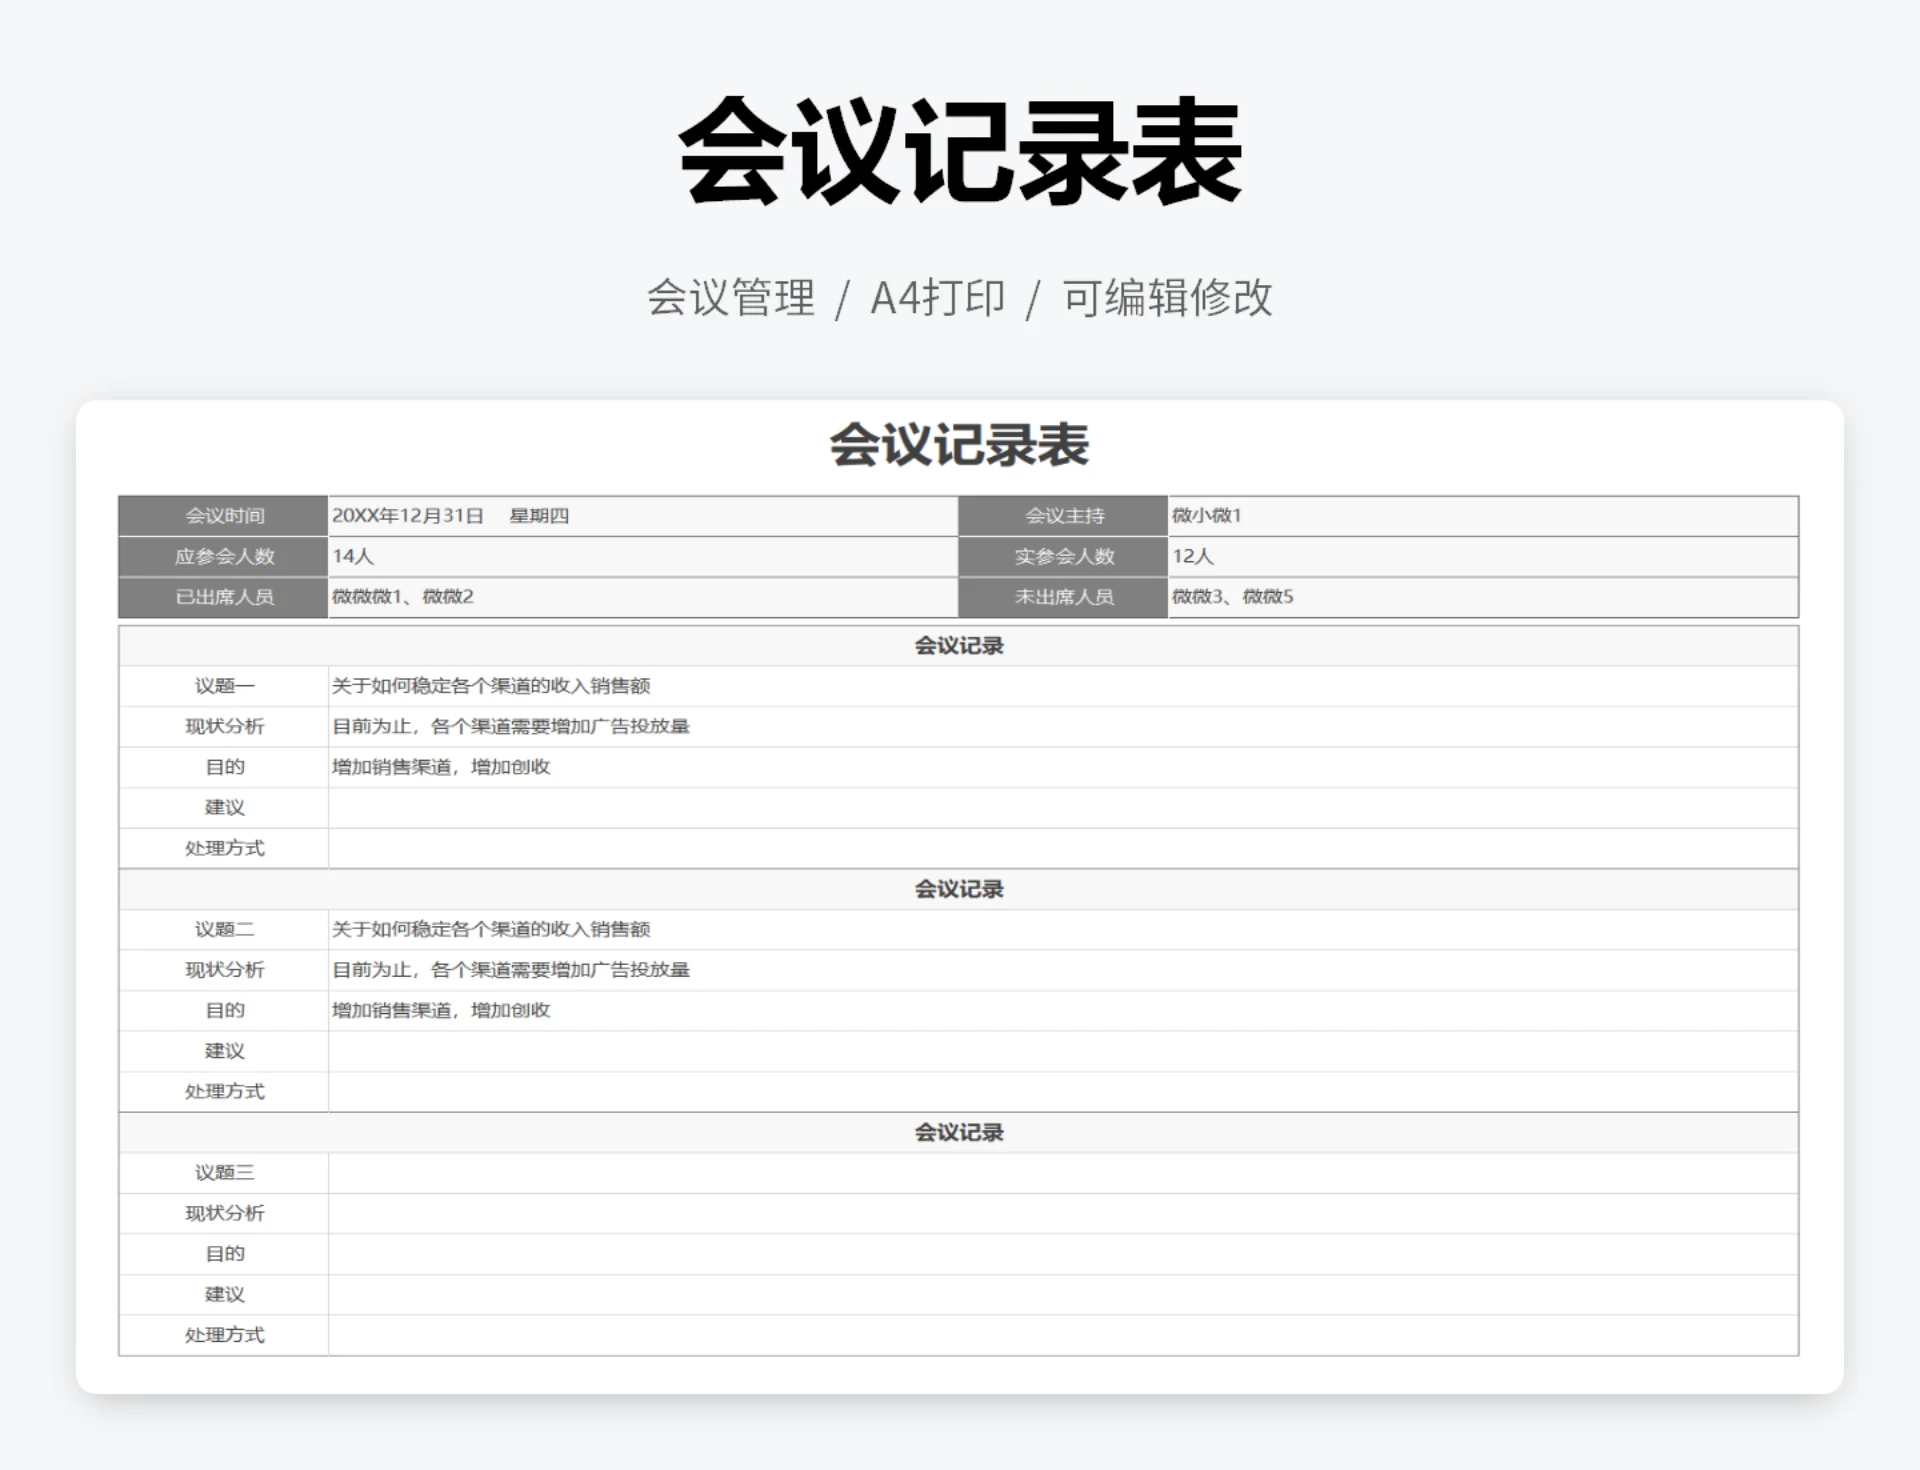Click the 处理方式 label in the last section

click(222, 1334)
